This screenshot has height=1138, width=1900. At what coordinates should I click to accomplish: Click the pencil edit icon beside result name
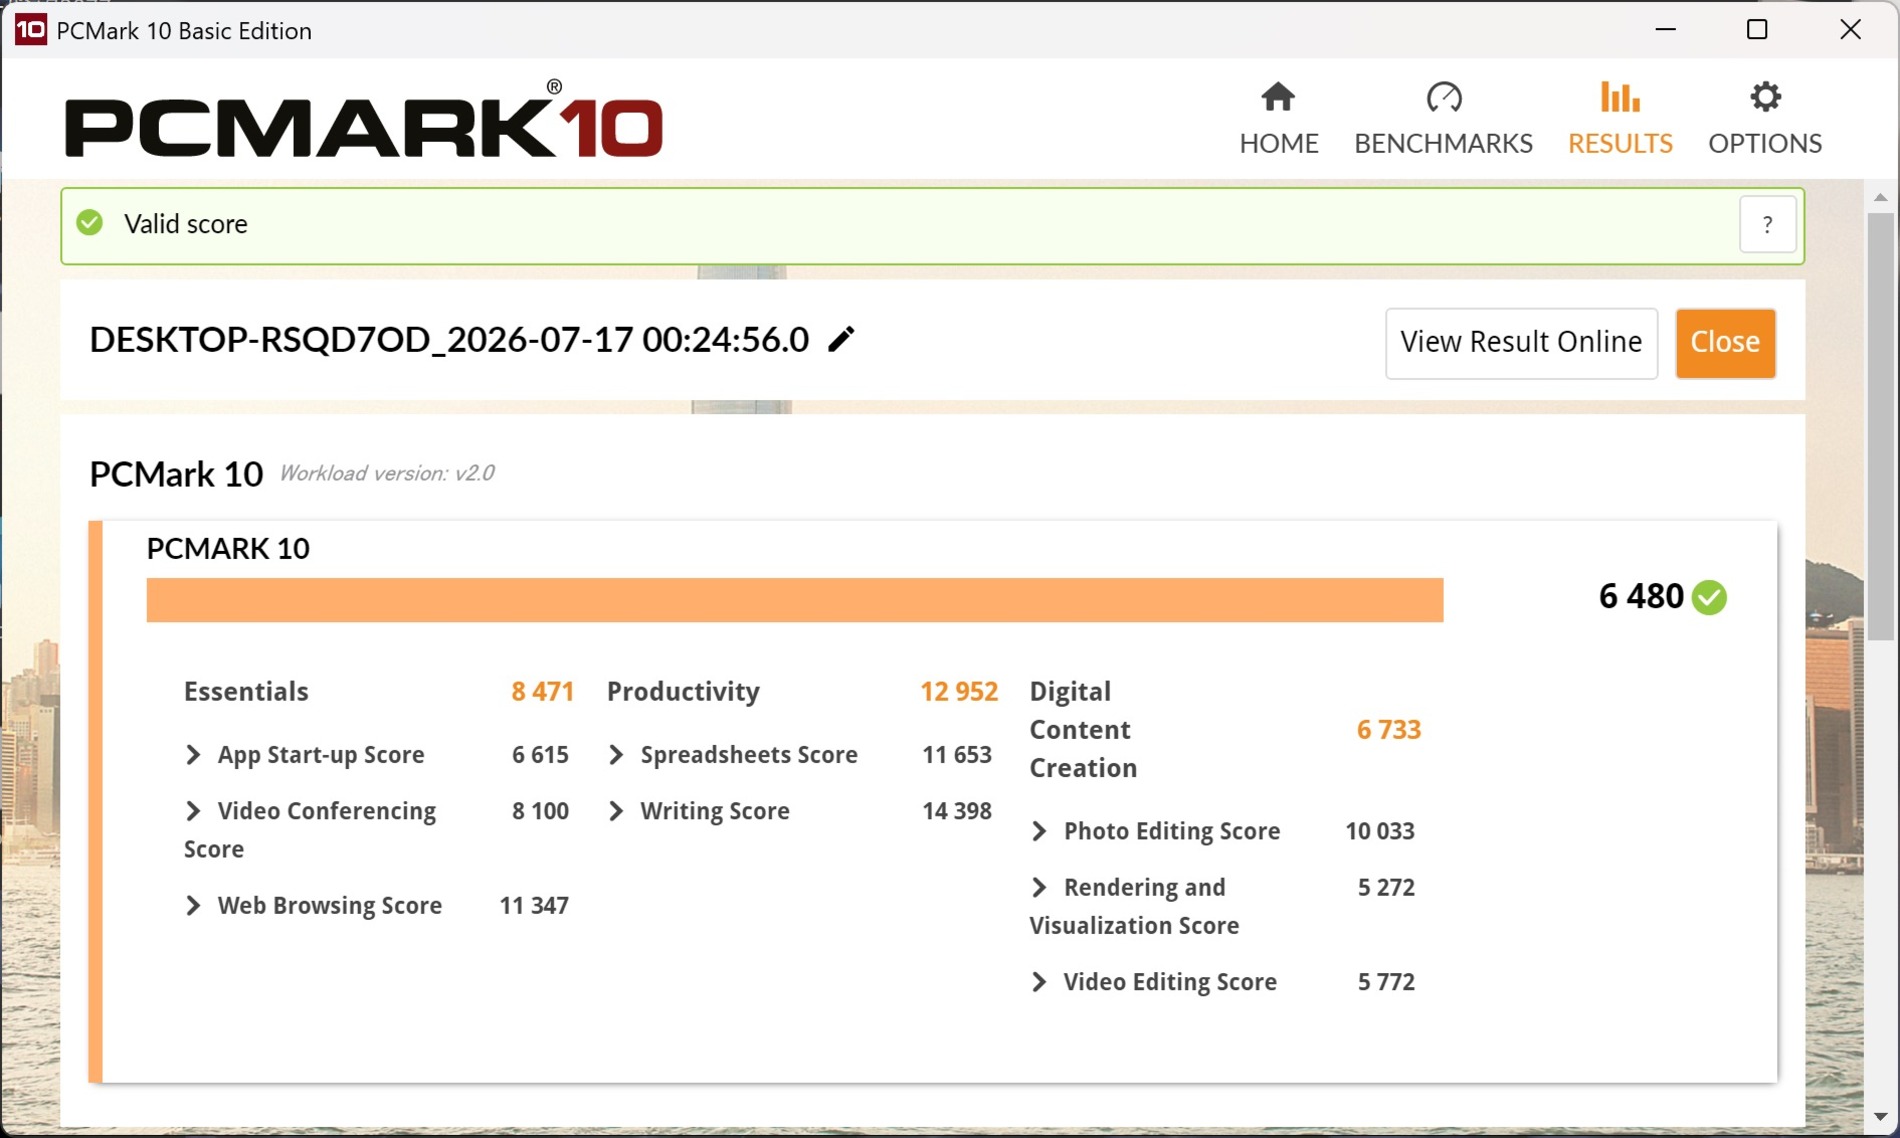(x=842, y=340)
